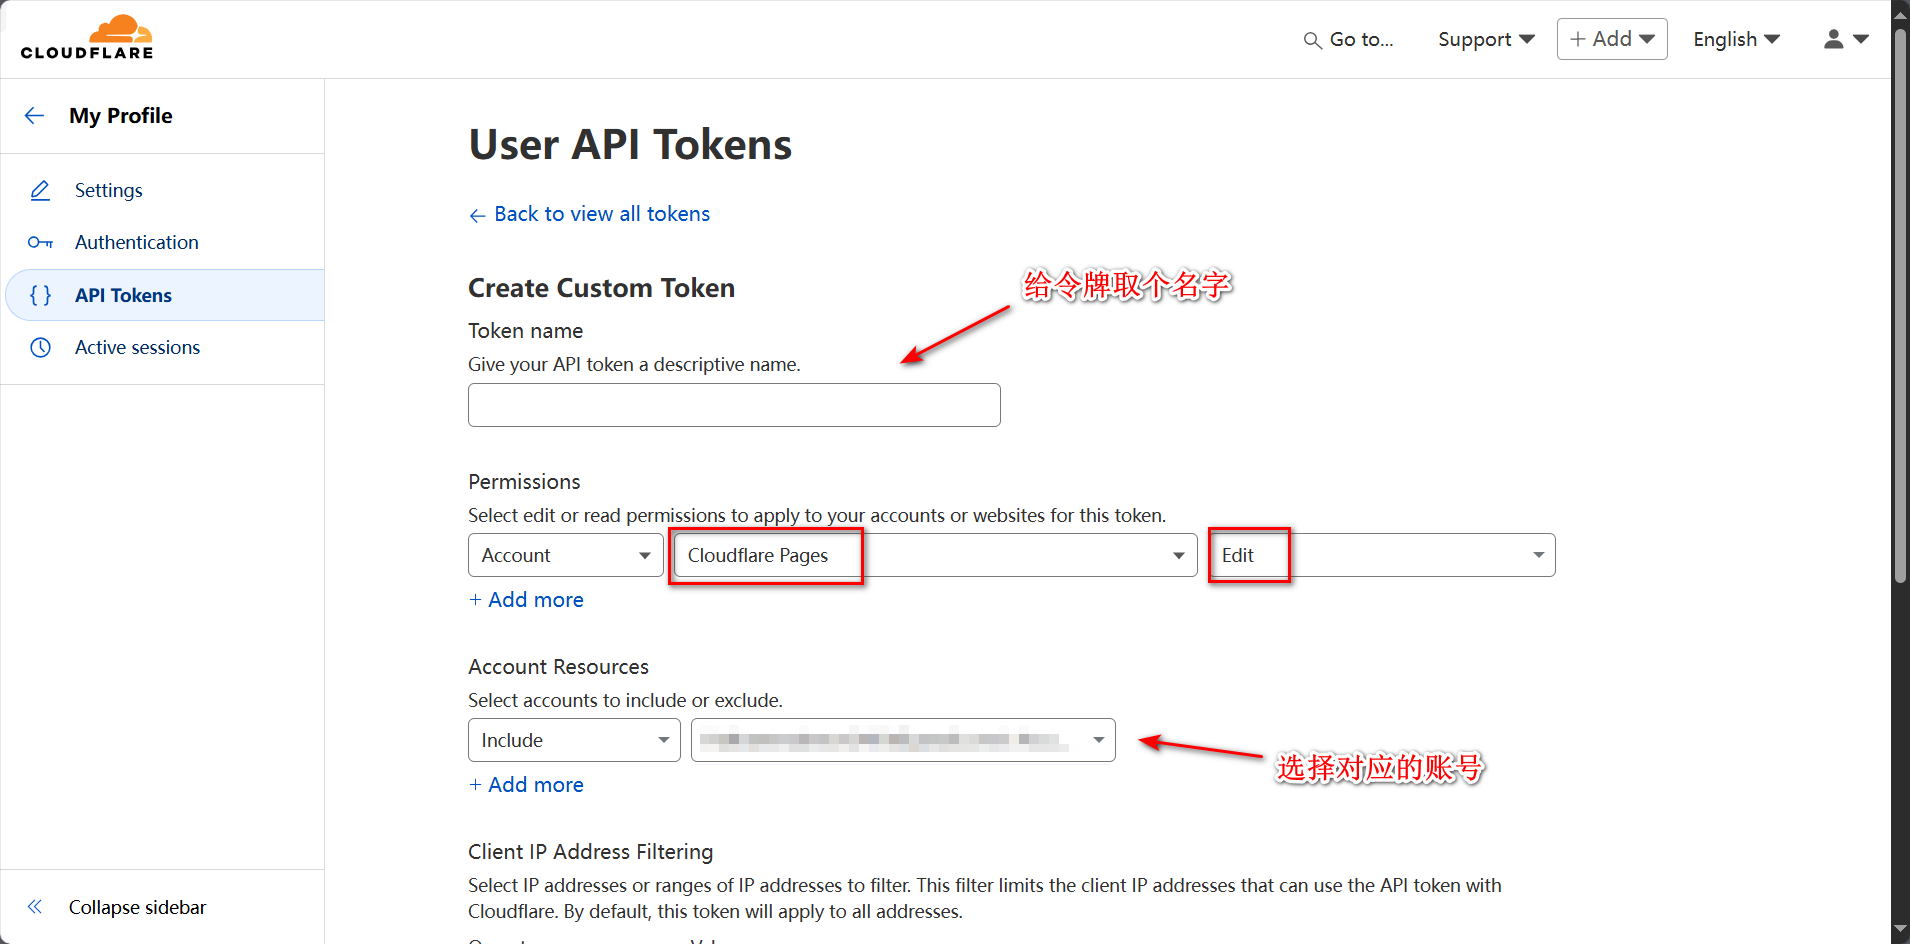Image resolution: width=1910 pixels, height=944 pixels.
Task: Open the English language selector
Action: 1736,39
